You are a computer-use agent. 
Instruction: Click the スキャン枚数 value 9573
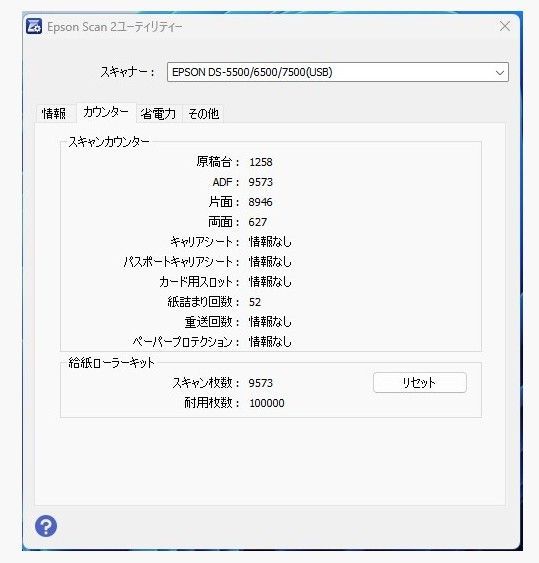pos(261,383)
